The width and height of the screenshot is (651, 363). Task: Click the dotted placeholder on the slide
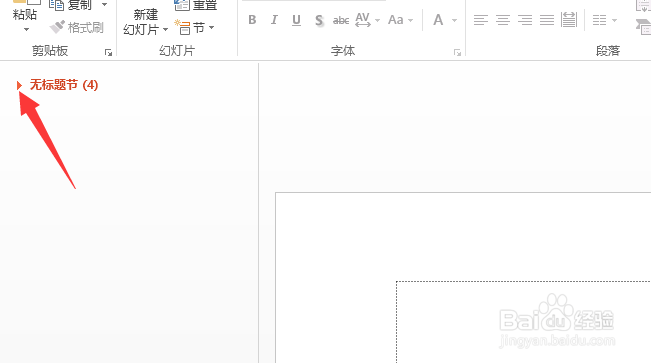(524, 322)
